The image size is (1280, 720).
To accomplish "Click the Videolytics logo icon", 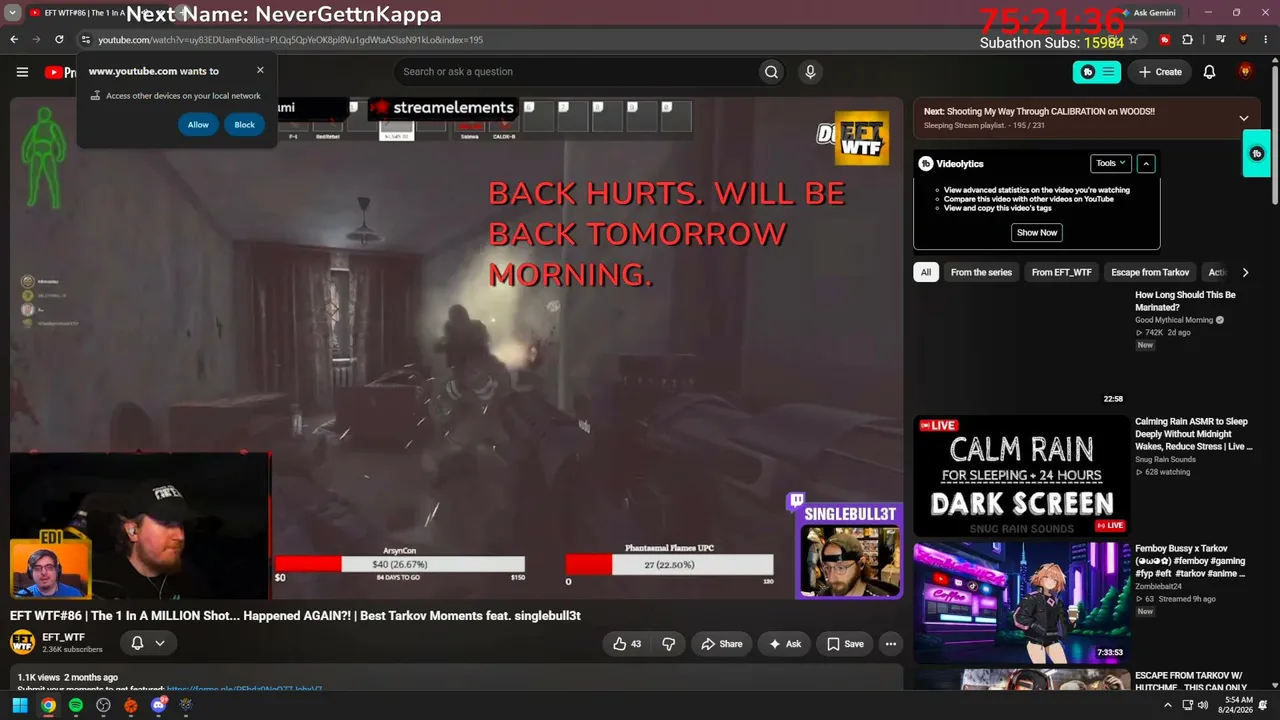I will click(926, 163).
